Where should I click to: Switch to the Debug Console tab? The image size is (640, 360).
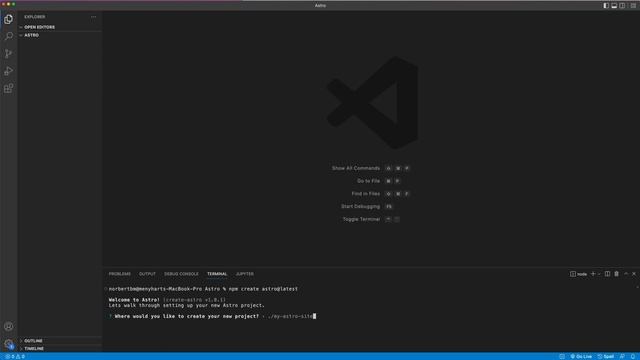(x=181, y=274)
